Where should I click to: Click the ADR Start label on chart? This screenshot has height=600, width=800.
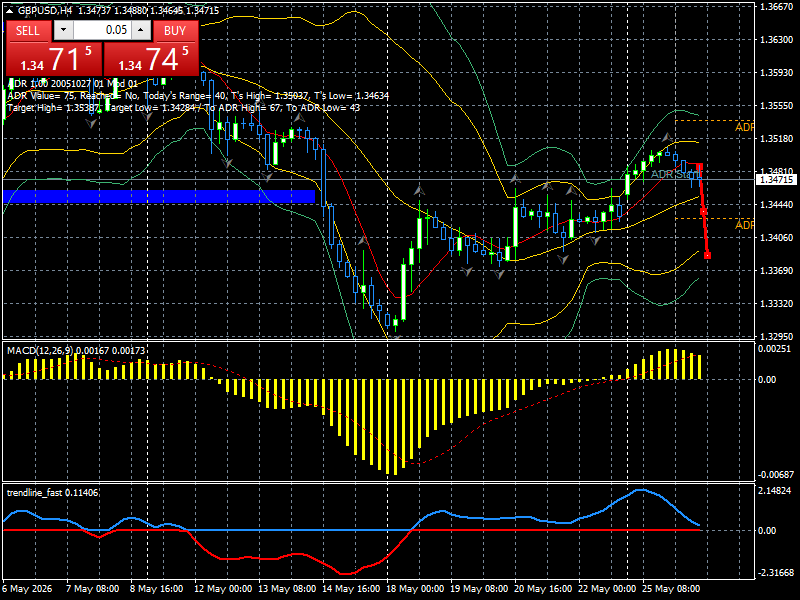[676, 174]
